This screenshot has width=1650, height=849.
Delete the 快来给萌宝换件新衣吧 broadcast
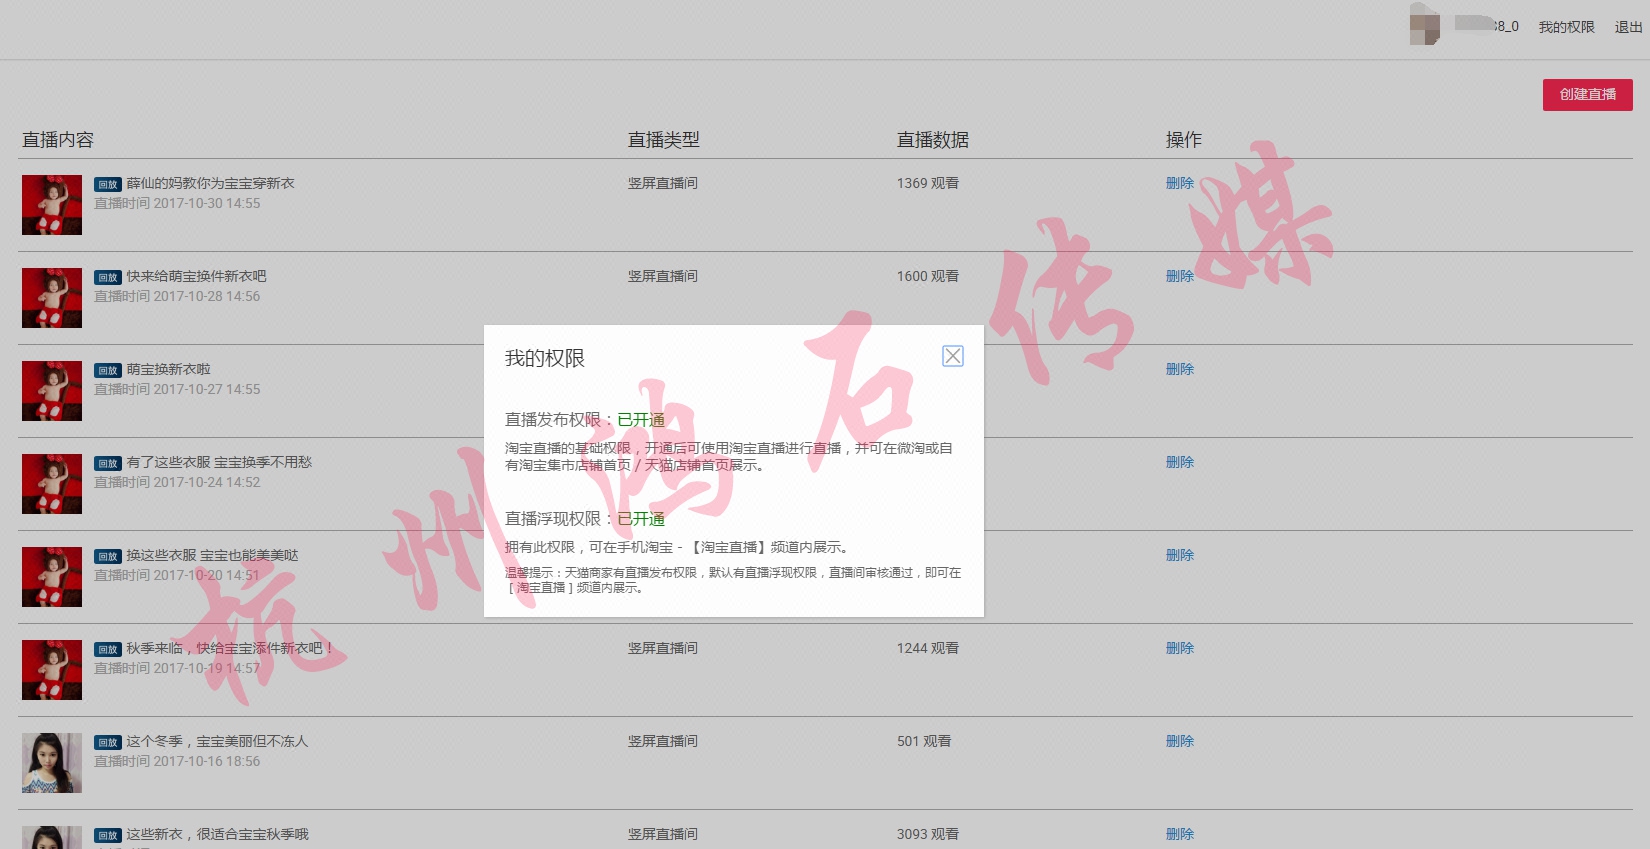pyautogui.click(x=1180, y=276)
